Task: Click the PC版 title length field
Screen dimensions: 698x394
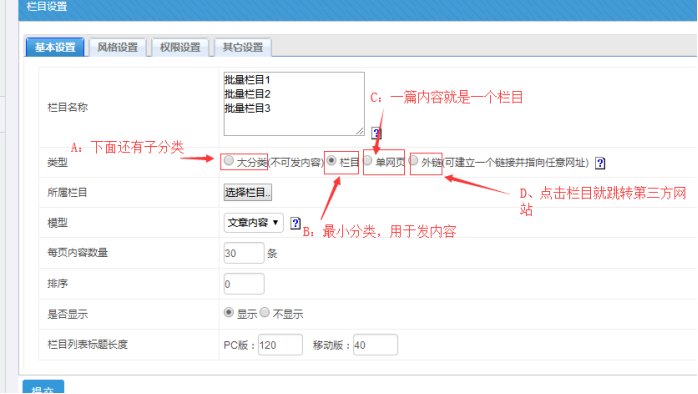Action: click(x=280, y=345)
